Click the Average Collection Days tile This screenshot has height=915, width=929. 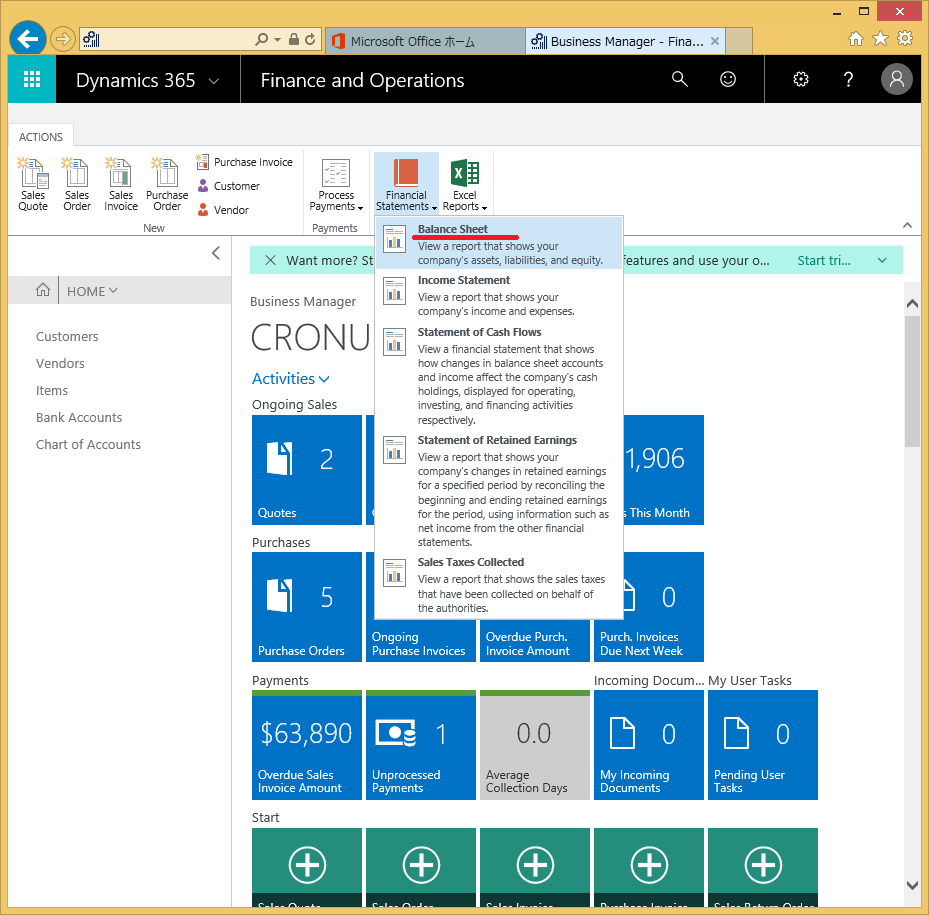(535, 745)
